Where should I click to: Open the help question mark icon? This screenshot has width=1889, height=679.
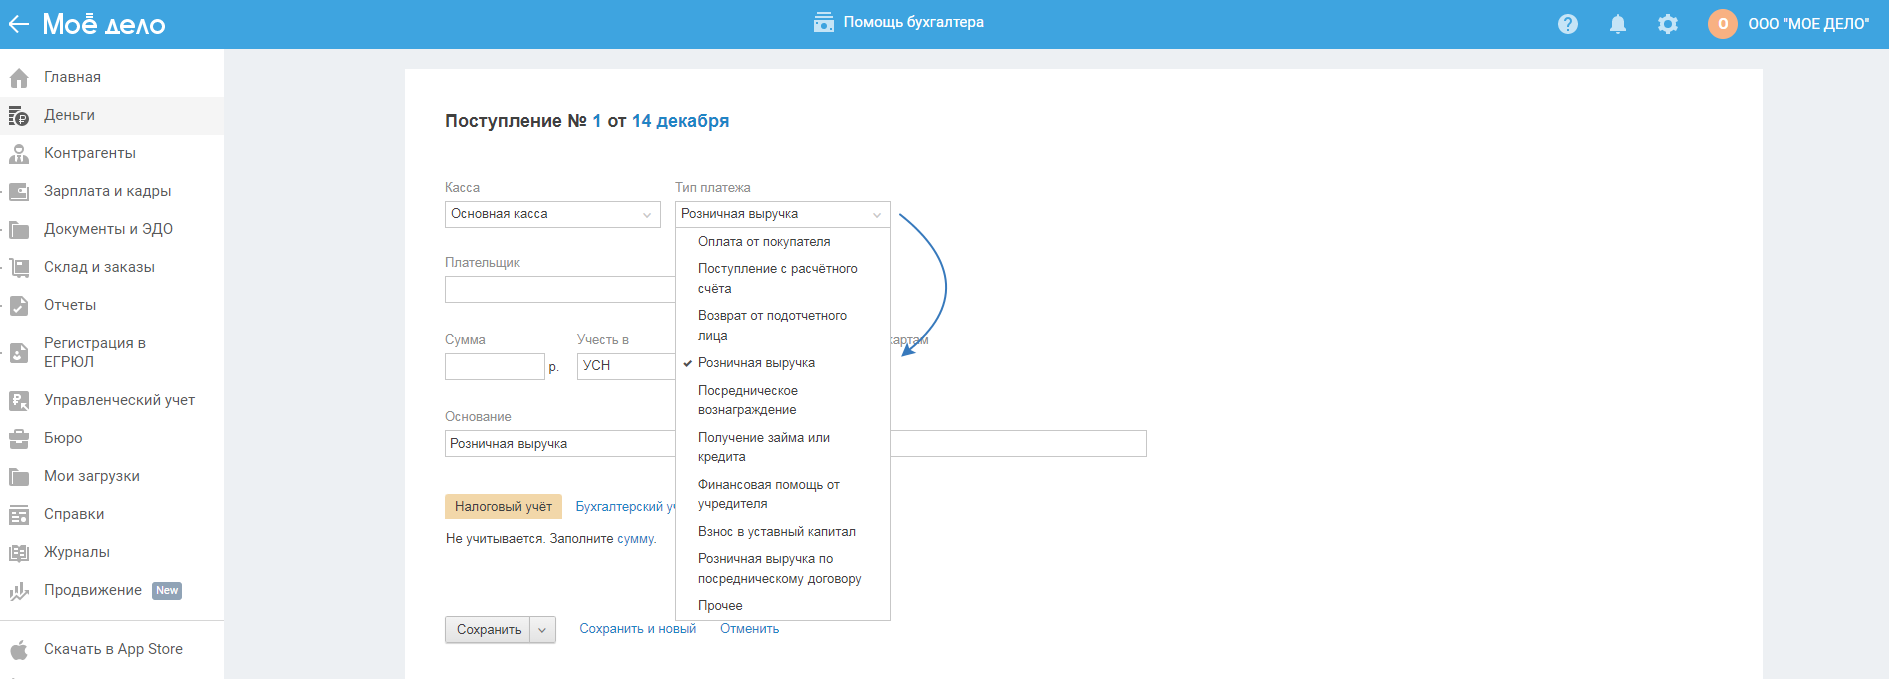tap(1568, 24)
